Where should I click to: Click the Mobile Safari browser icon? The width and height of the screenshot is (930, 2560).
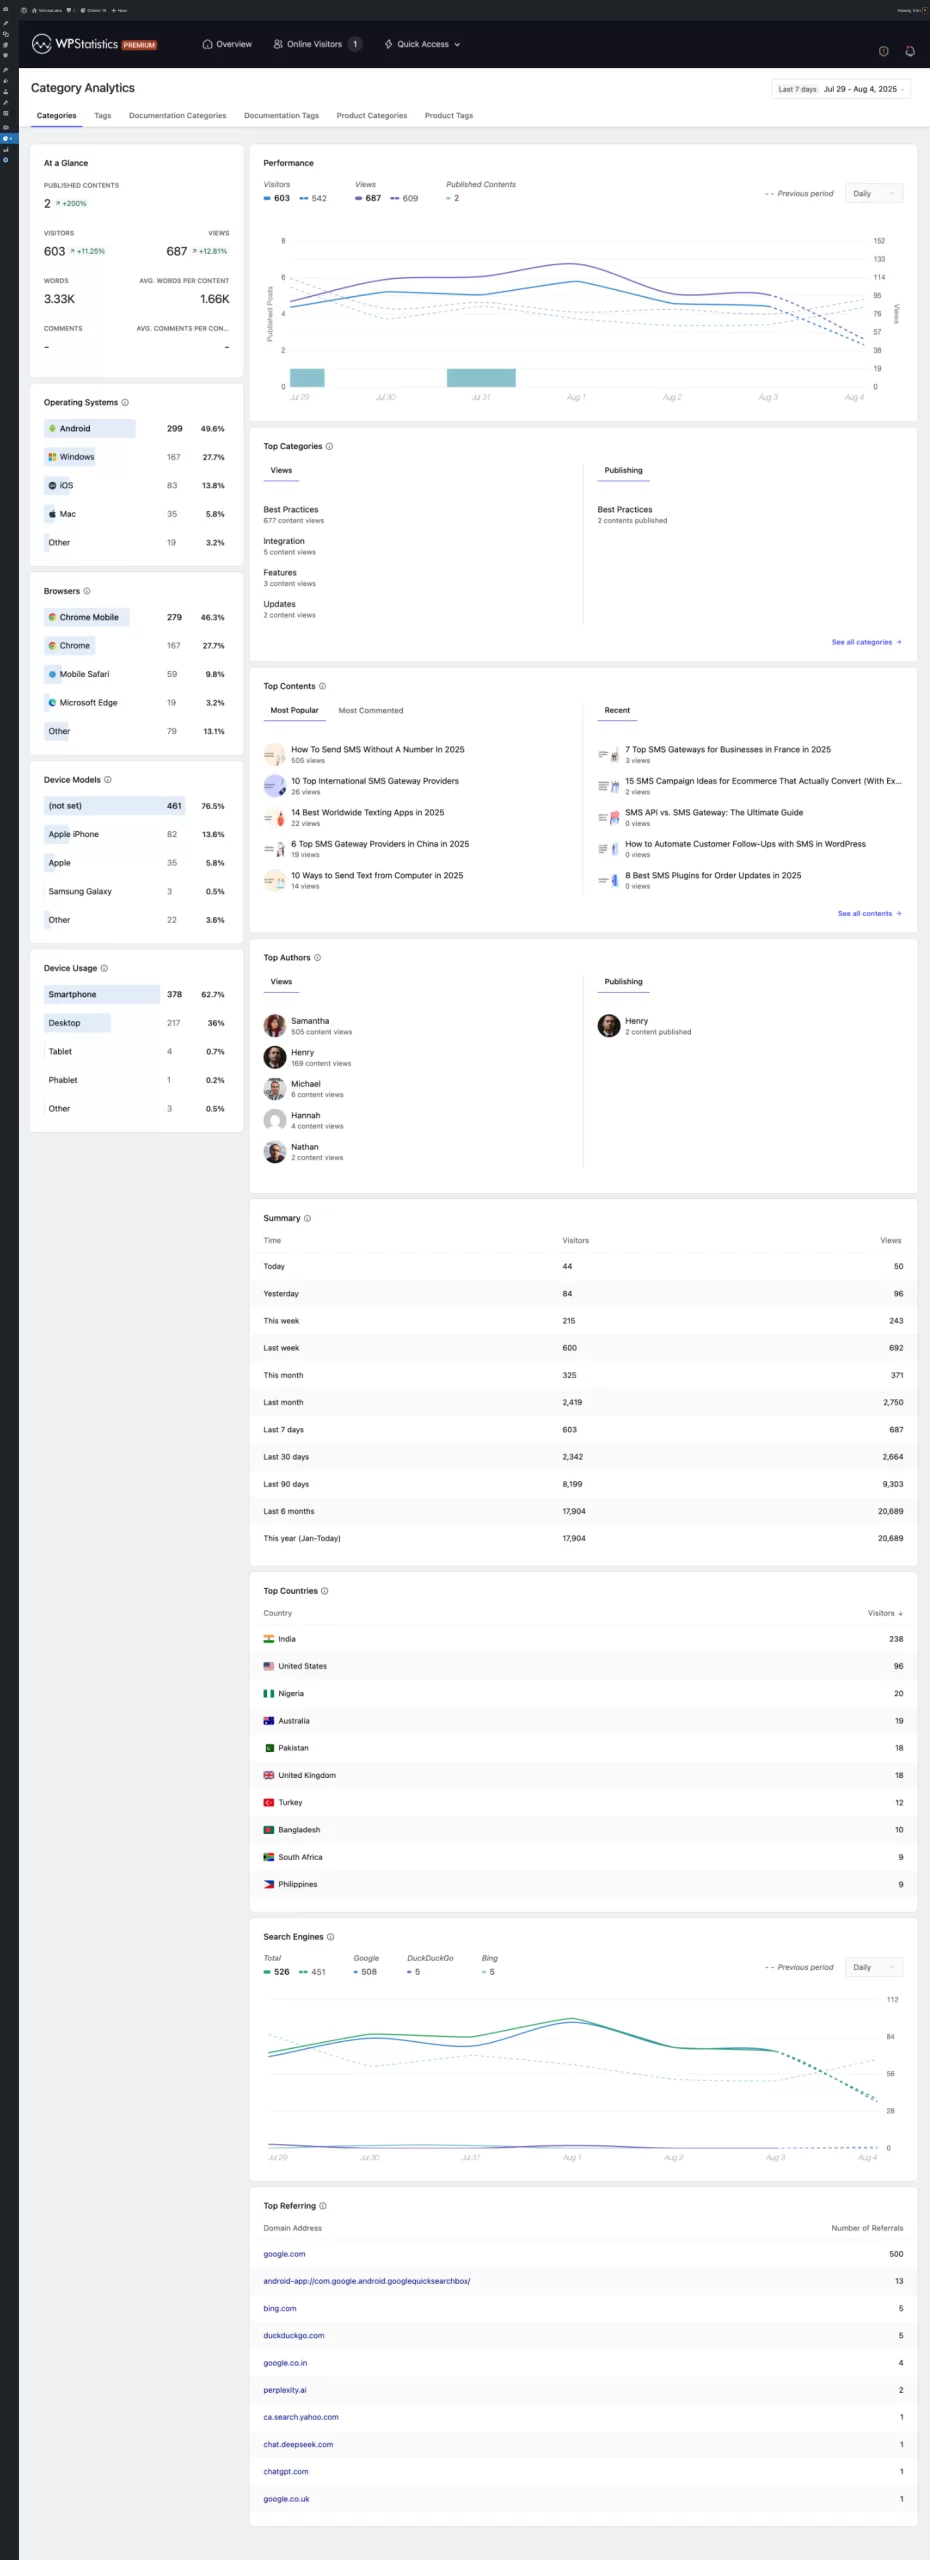[52, 675]
